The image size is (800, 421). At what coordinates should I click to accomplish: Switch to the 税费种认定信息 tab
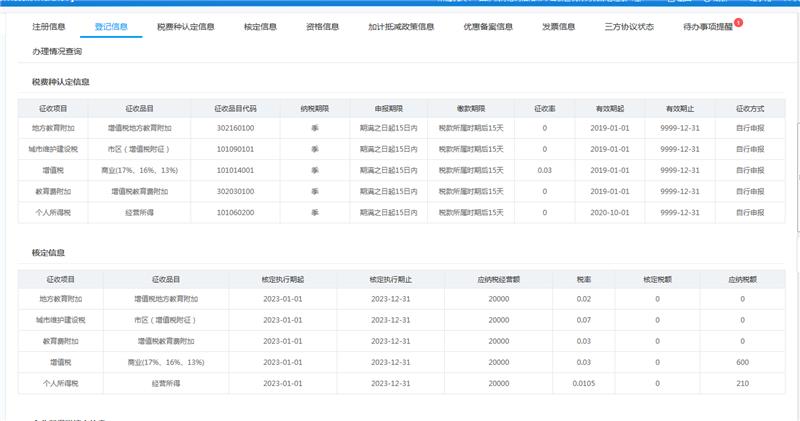pyautogui.click(x=186, y=28)
